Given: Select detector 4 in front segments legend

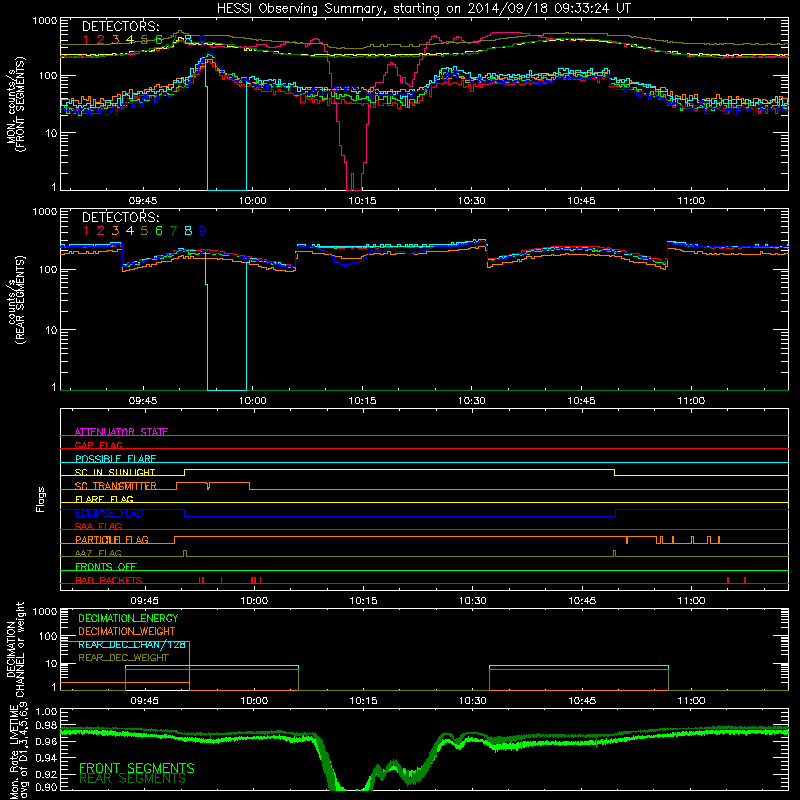Looking at the screenshot, I should point(130,40).
